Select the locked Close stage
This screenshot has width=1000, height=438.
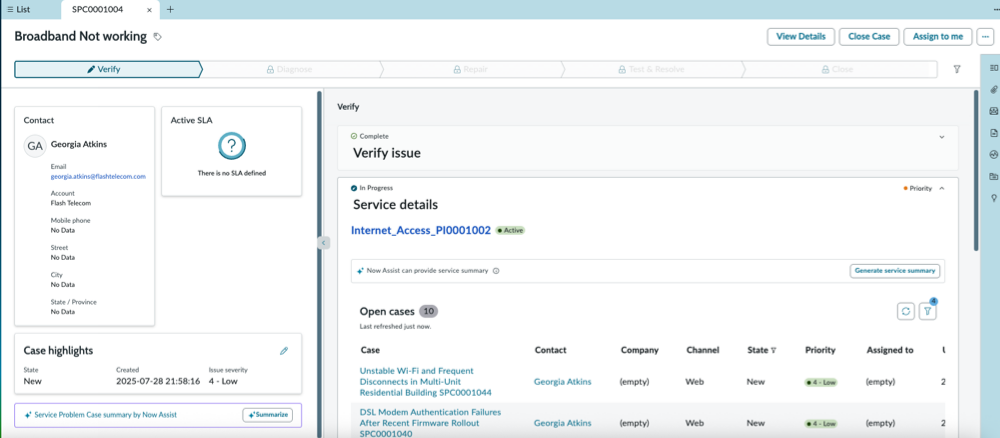[838, 69]
